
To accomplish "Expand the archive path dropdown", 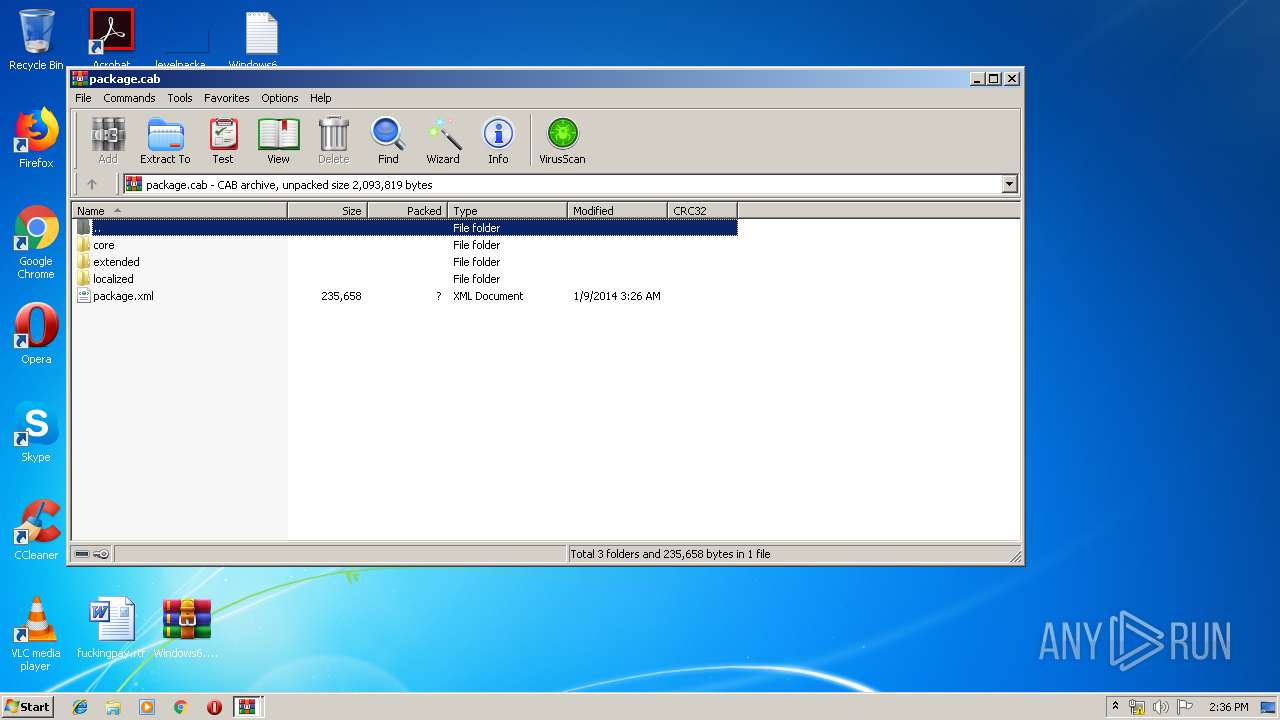I will [x=1009, y=184].
